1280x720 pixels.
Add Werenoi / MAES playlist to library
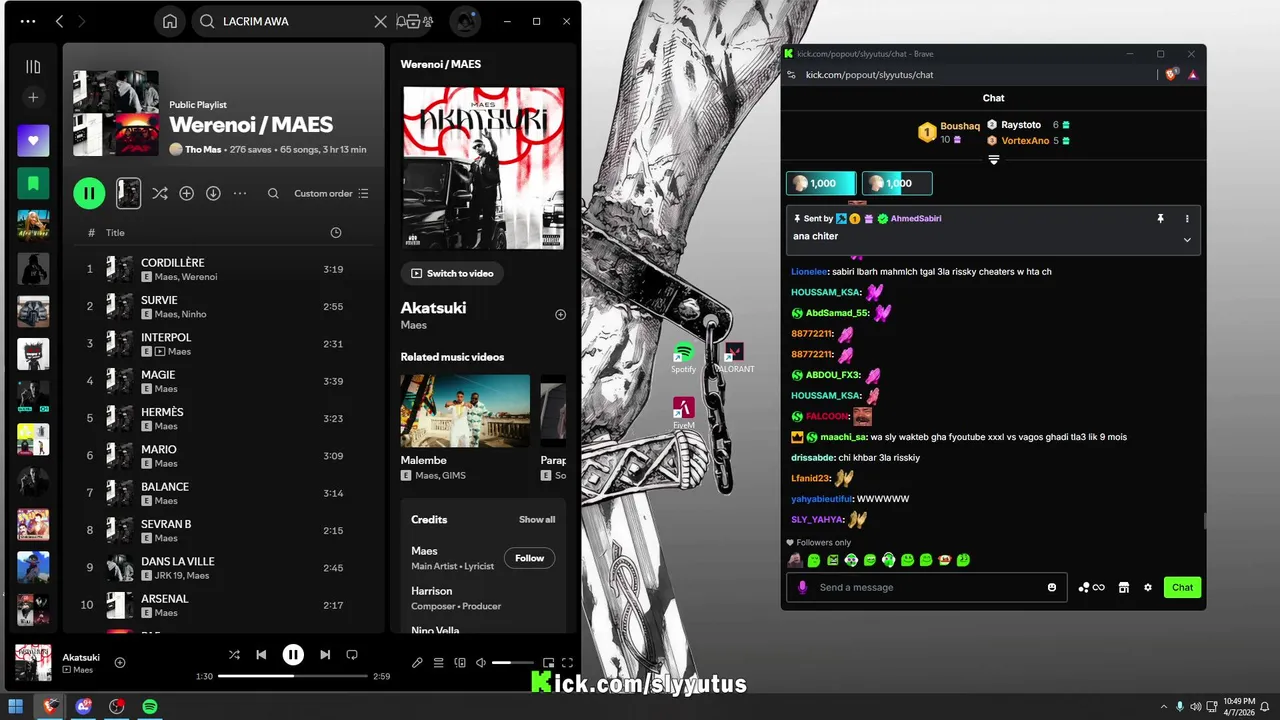point(186,193)
